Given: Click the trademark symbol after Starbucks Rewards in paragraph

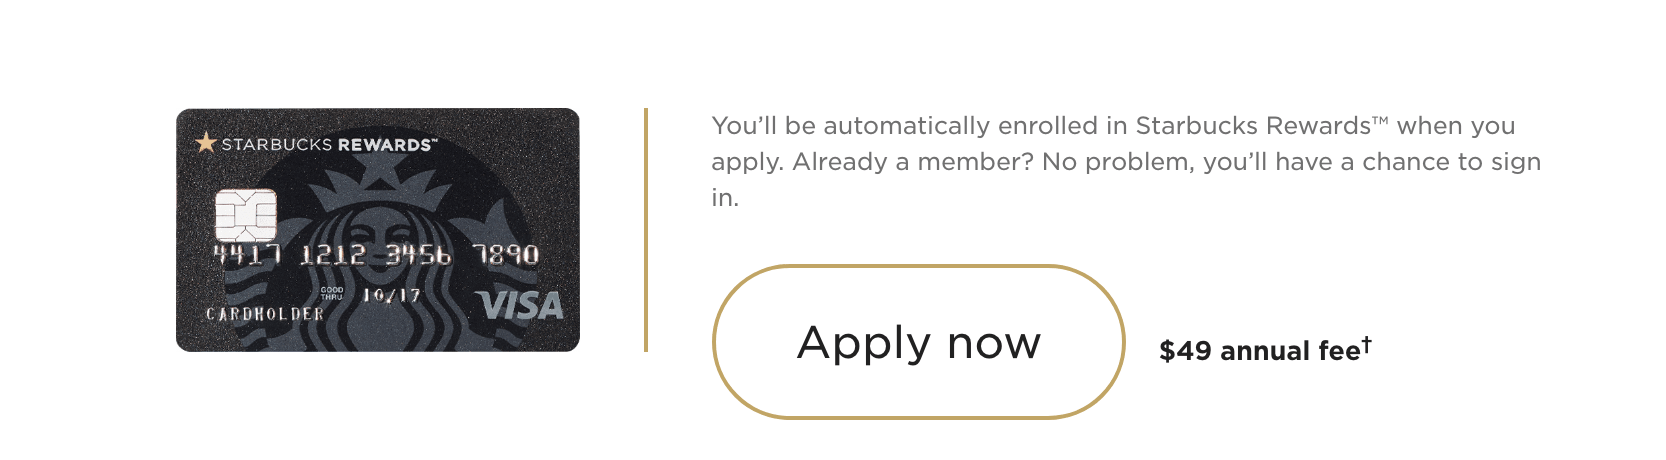Looking at the screenshot, I should pos(1380,121).
